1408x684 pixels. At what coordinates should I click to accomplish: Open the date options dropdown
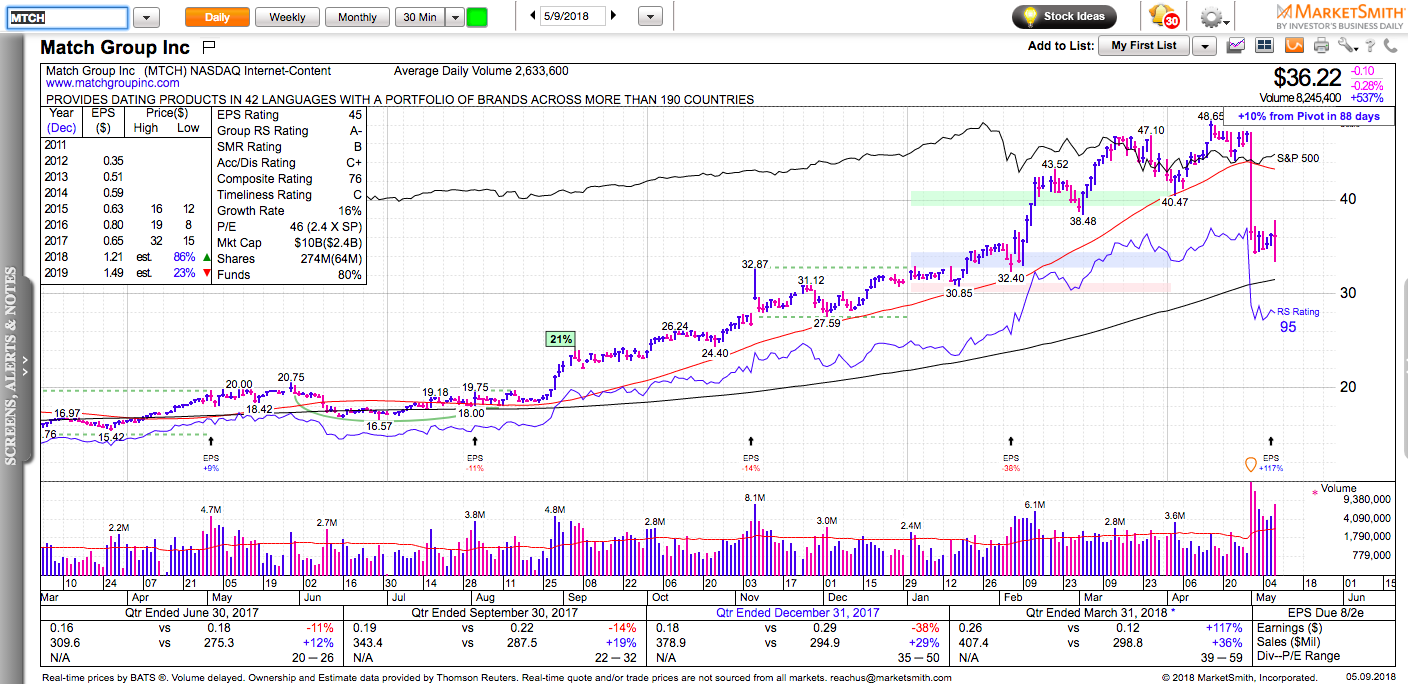pyautogui.click(x=650, y=17)
